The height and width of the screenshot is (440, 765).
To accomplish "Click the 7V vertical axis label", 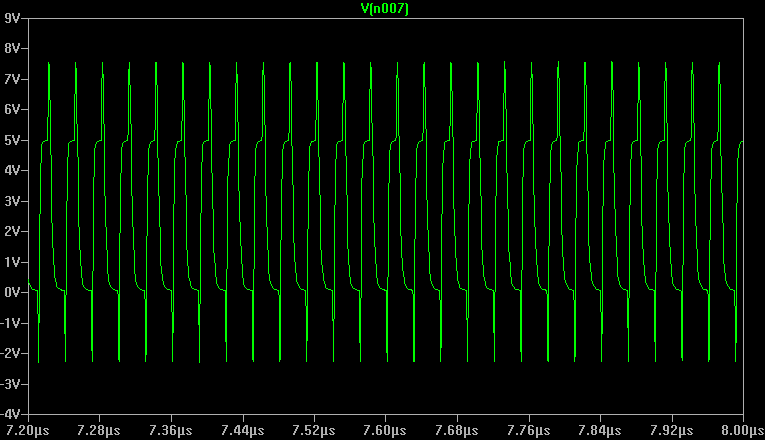I will (x=12, y=79).
